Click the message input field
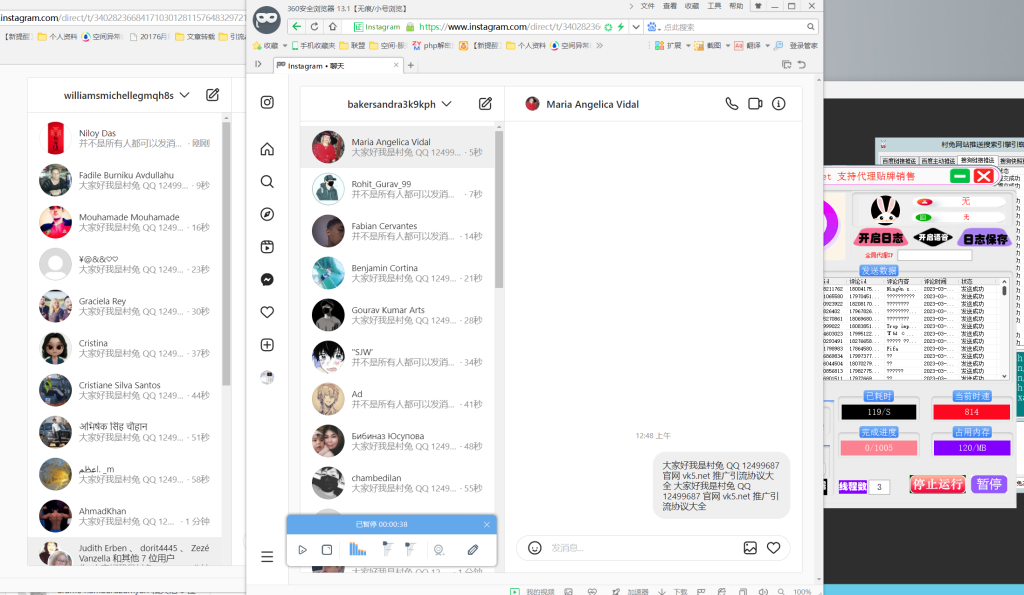Viewport: 1024px width, 595px height. pyautogui.click(x=640, y=548)
